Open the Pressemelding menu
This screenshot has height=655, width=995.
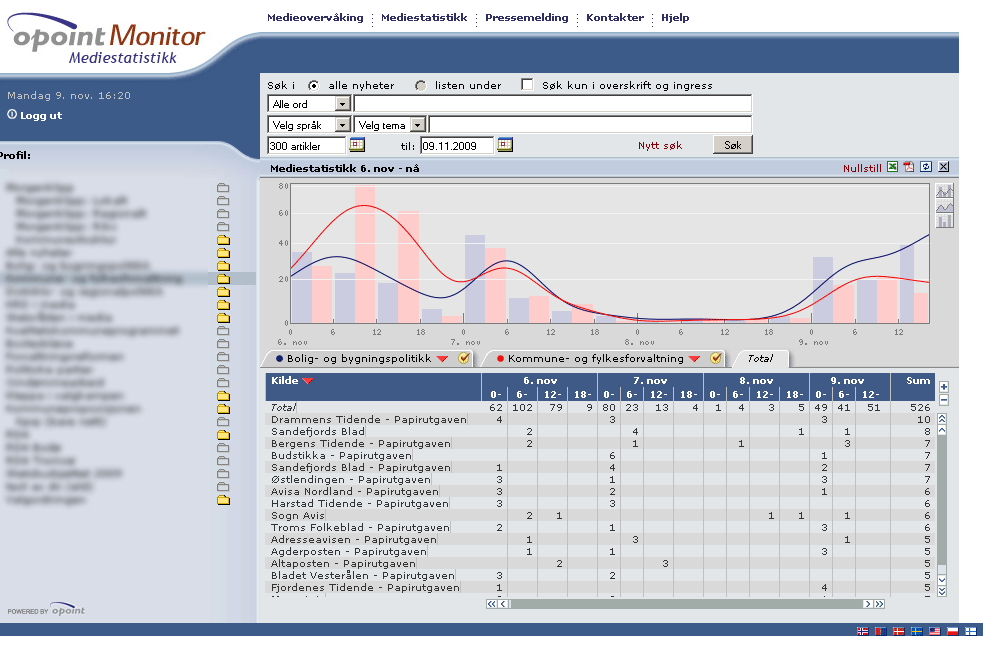[526, 18]
